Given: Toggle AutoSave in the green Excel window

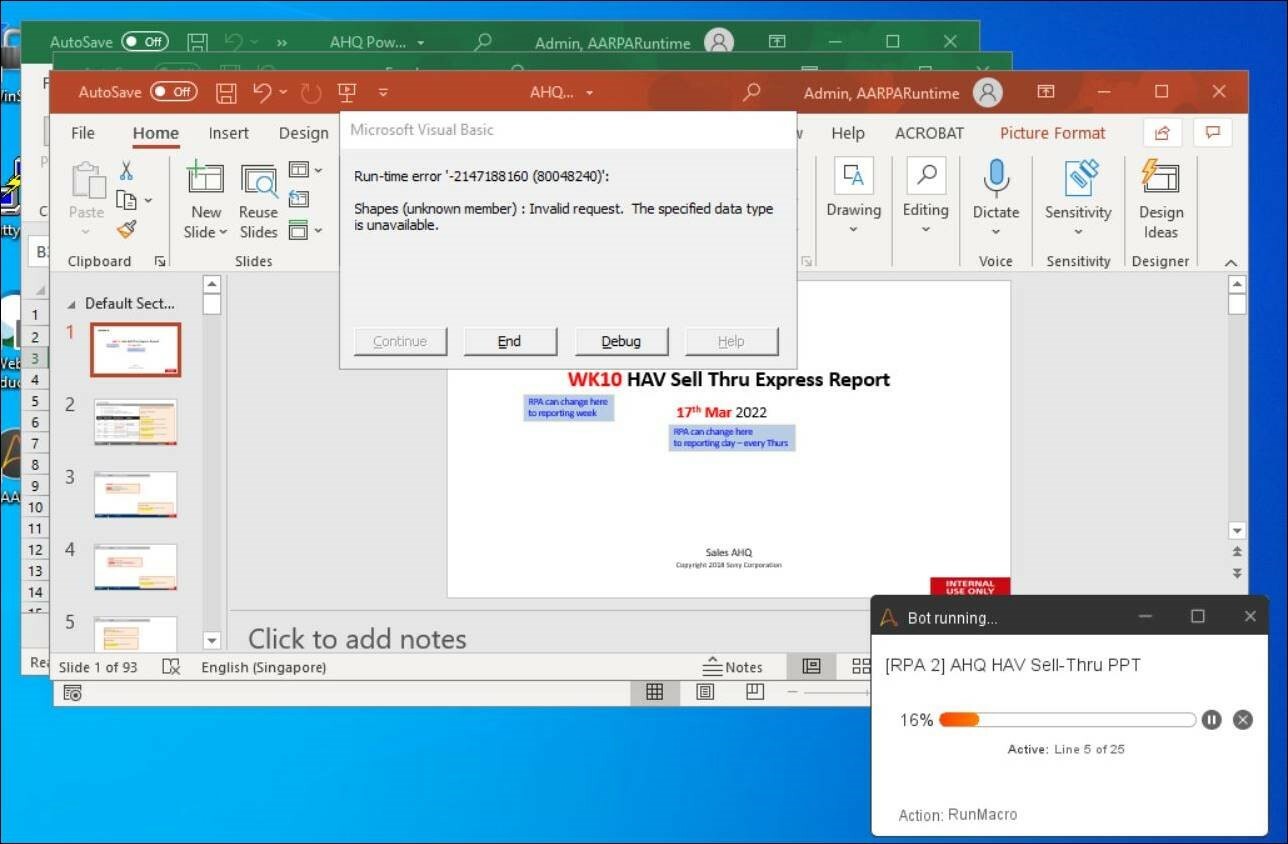Looking at the screenshot, I should pos(145,42).
